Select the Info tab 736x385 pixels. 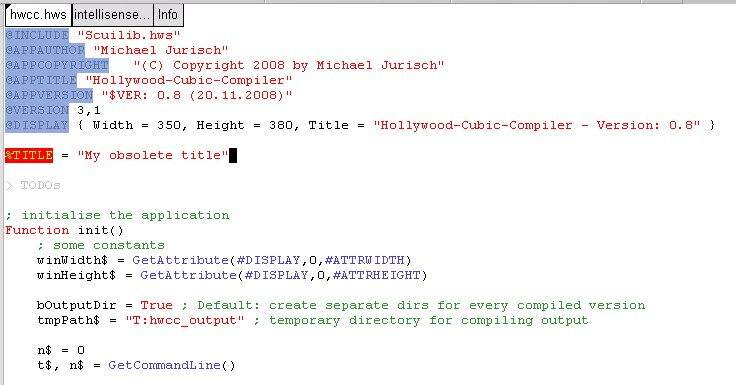pos(168,15)
